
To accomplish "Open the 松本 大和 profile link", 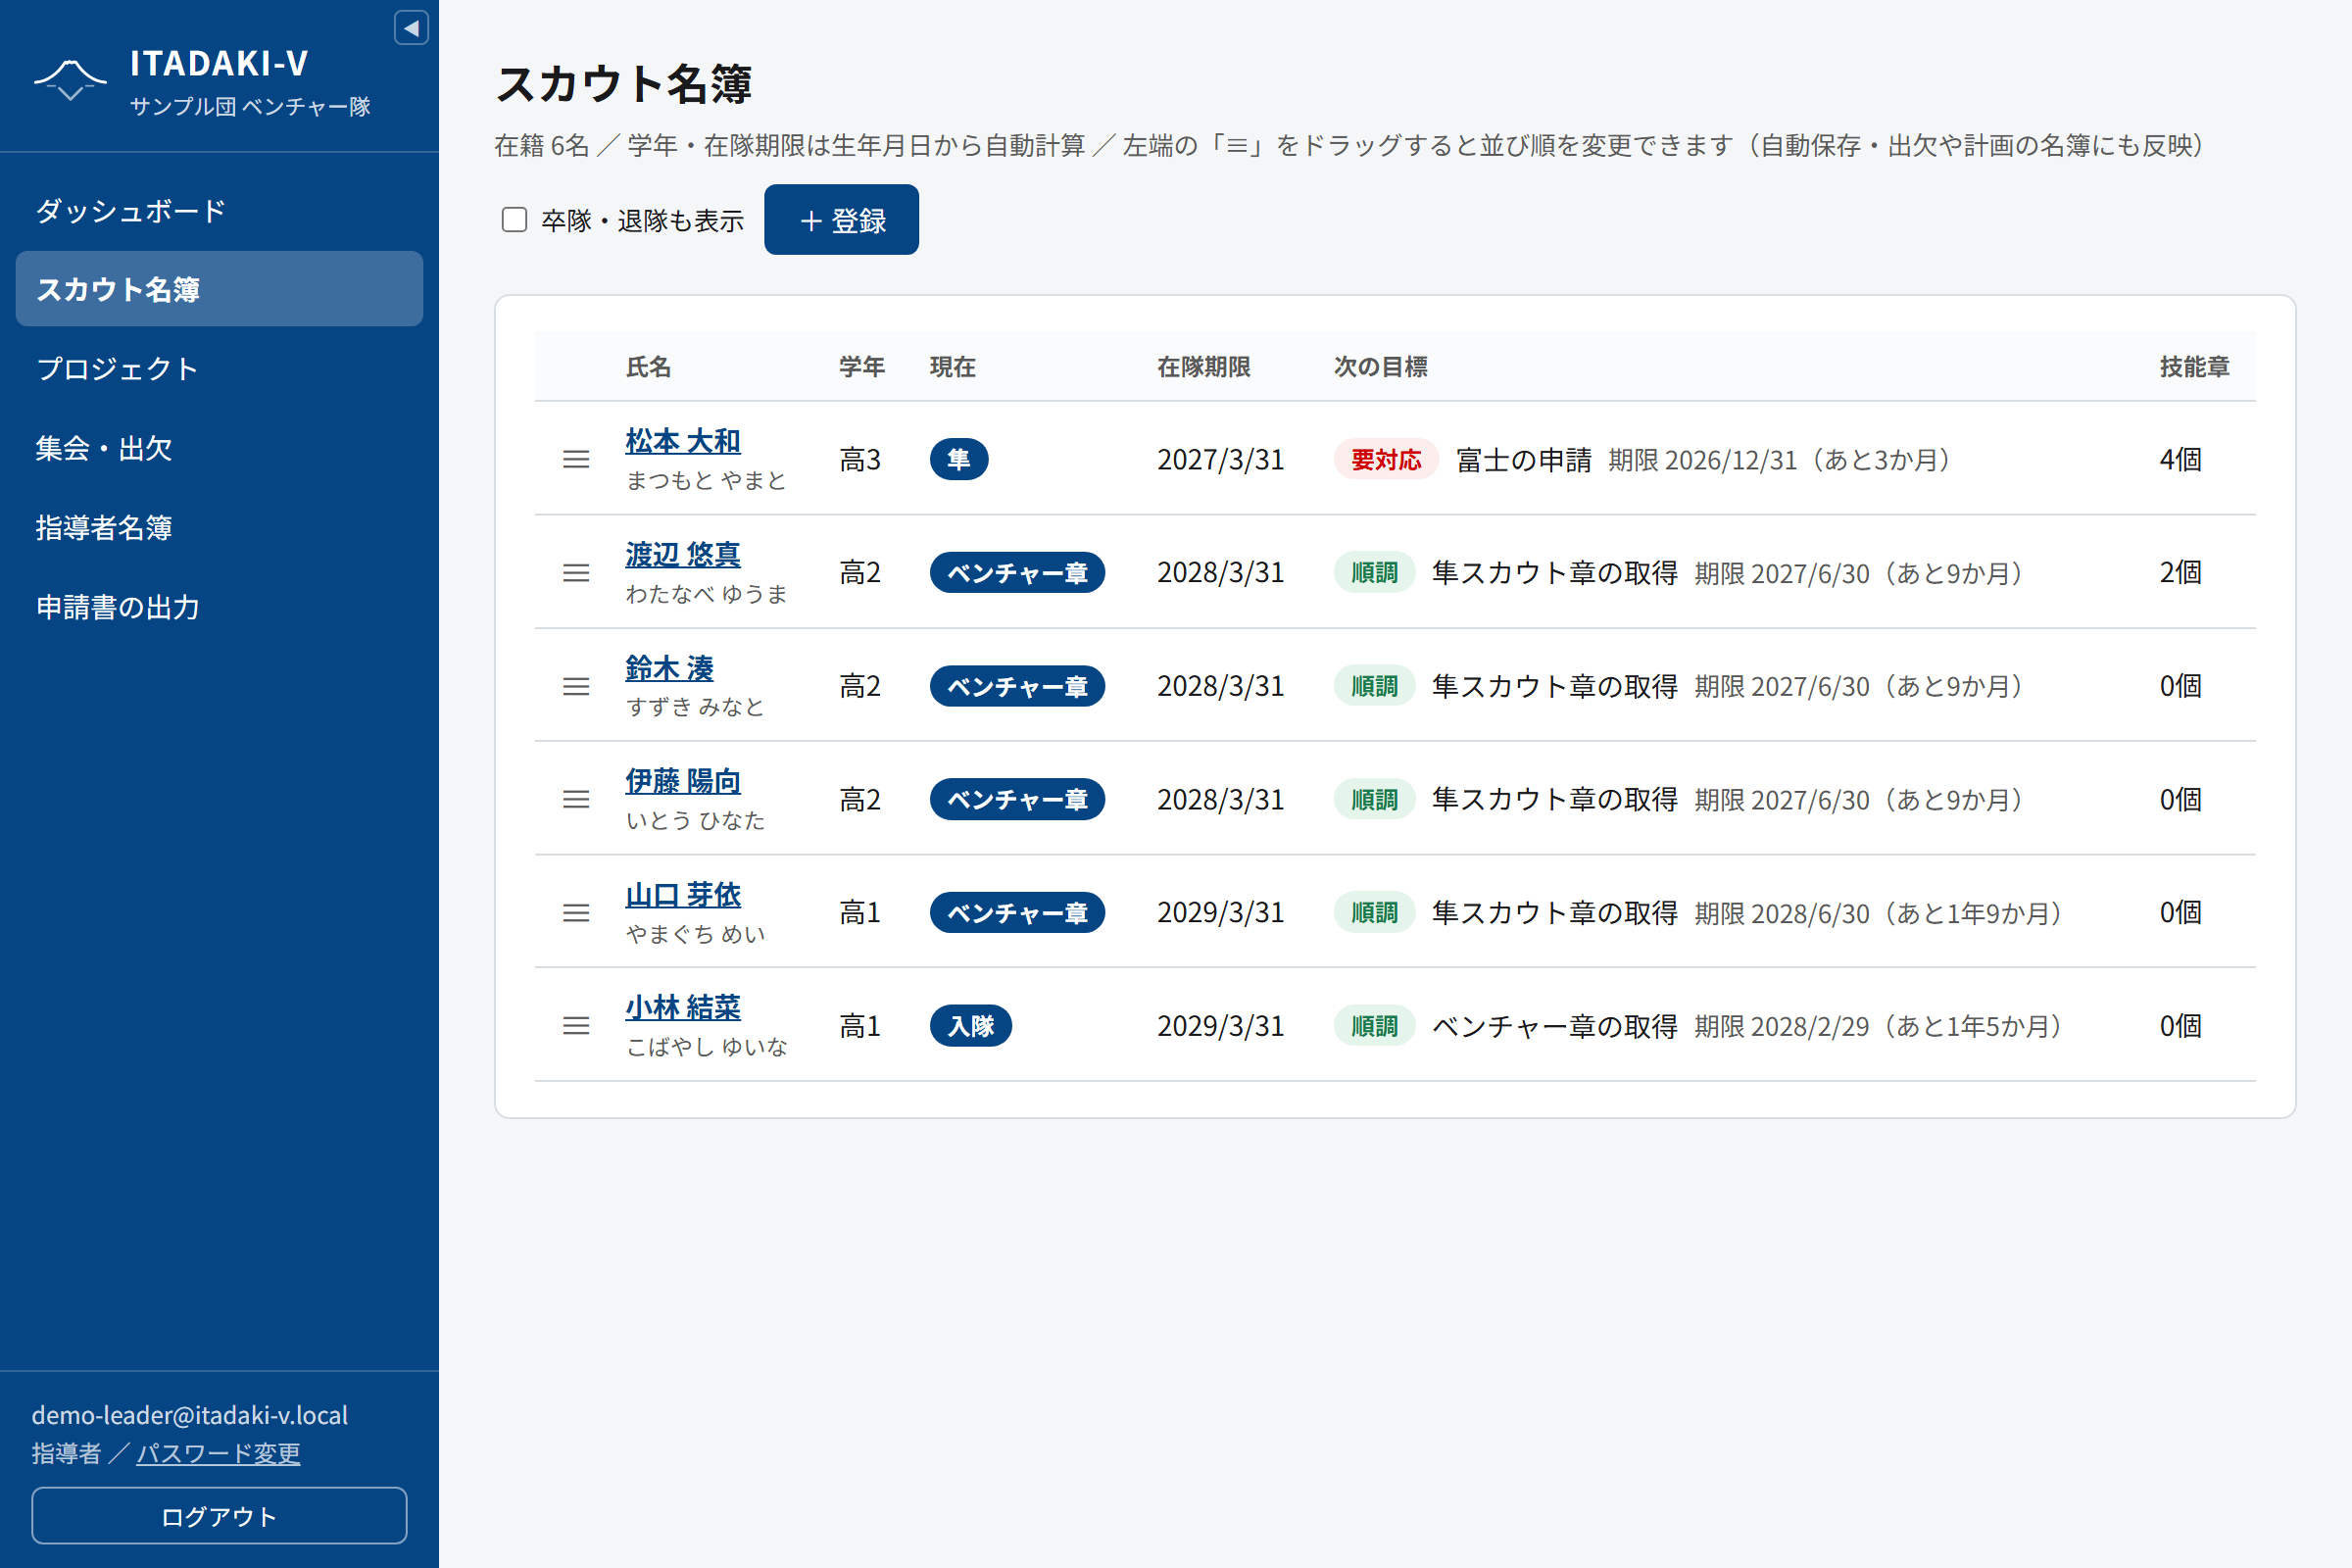I will [683, 441].
